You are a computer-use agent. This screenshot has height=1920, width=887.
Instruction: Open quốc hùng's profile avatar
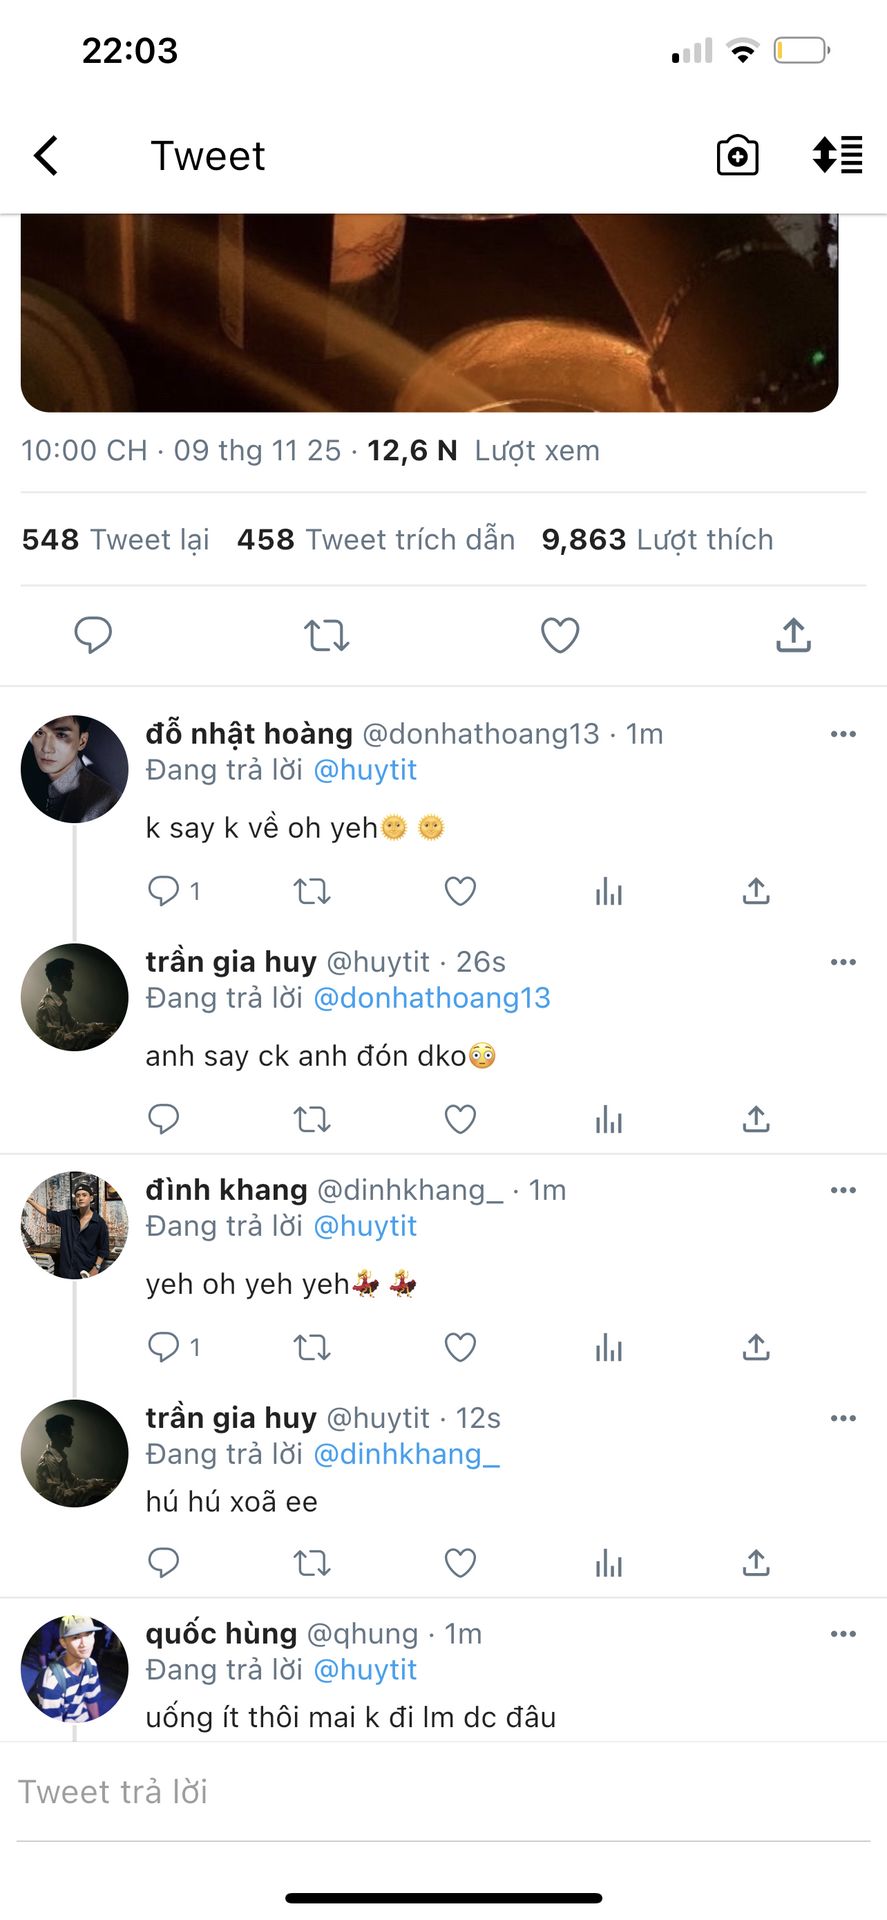click(75, 1668)
